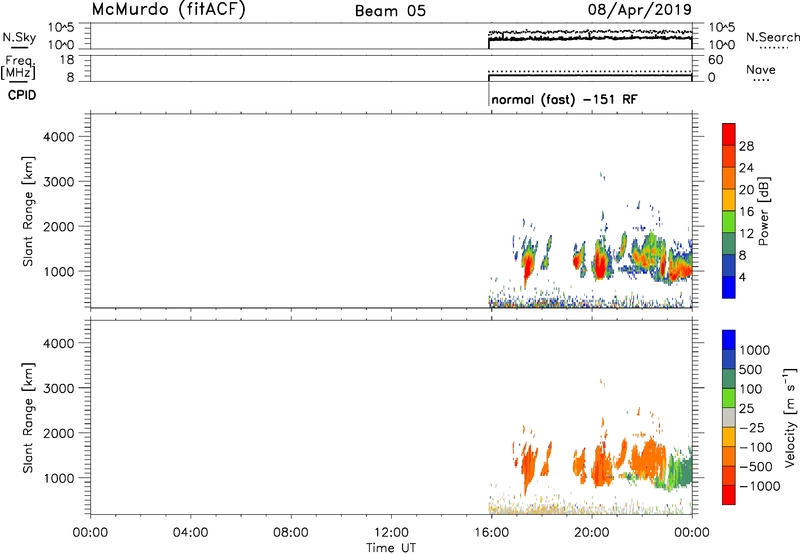
Task: Click the 4000 tick of the power panel
Action: [x=59, y=137]
